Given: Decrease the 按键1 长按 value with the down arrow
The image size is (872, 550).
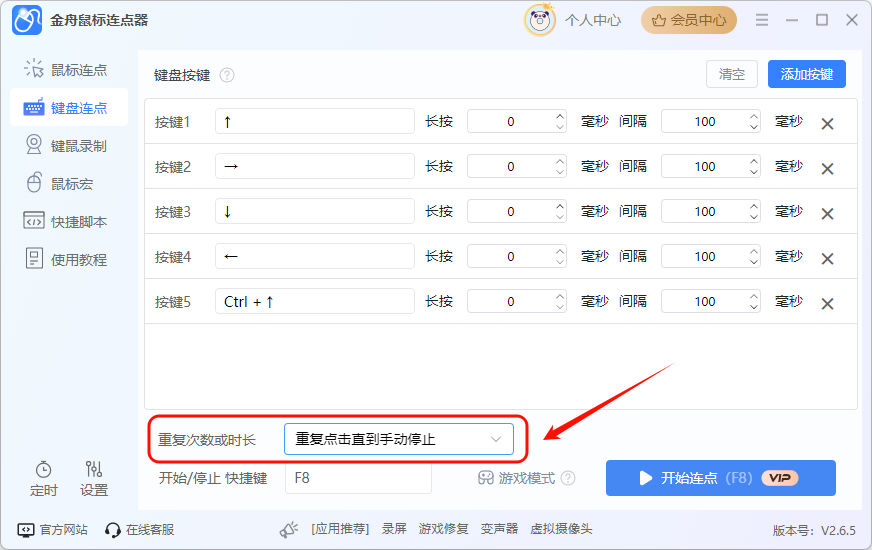Looking at the screenshot, I should [x=560, y=127].
